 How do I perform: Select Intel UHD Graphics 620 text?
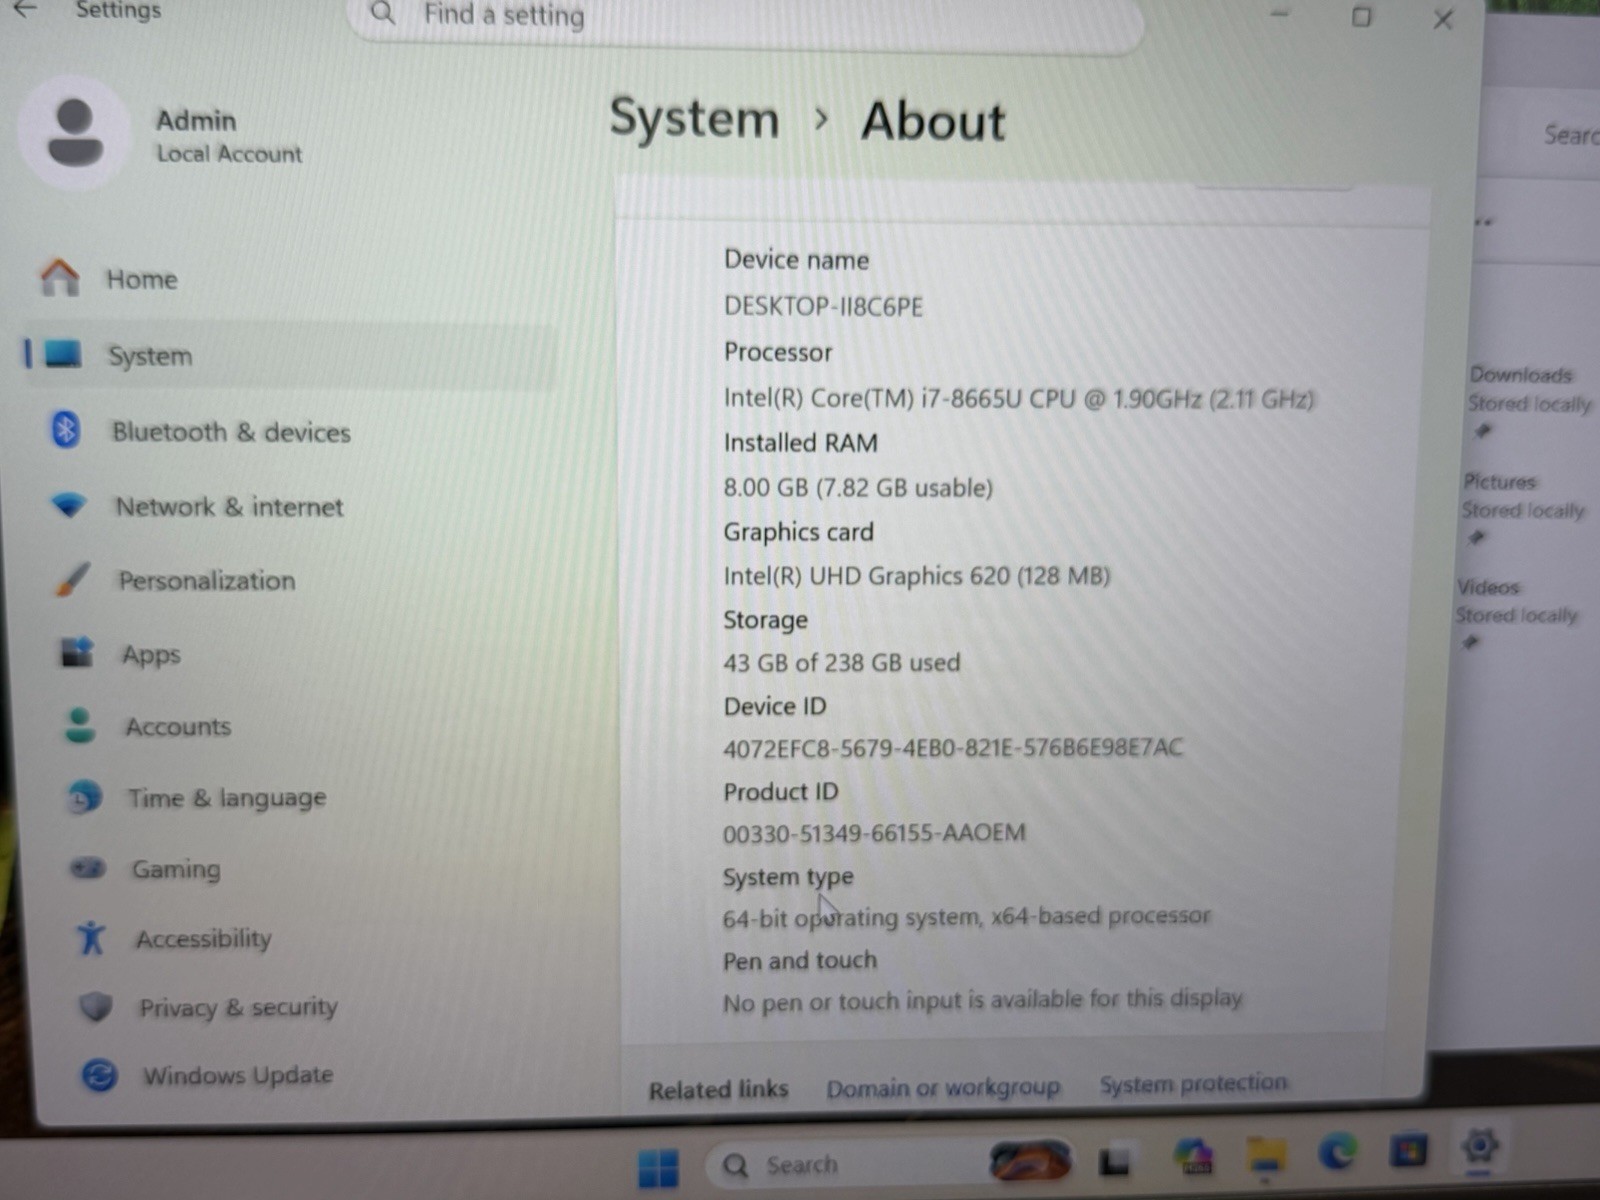[916, 576]
